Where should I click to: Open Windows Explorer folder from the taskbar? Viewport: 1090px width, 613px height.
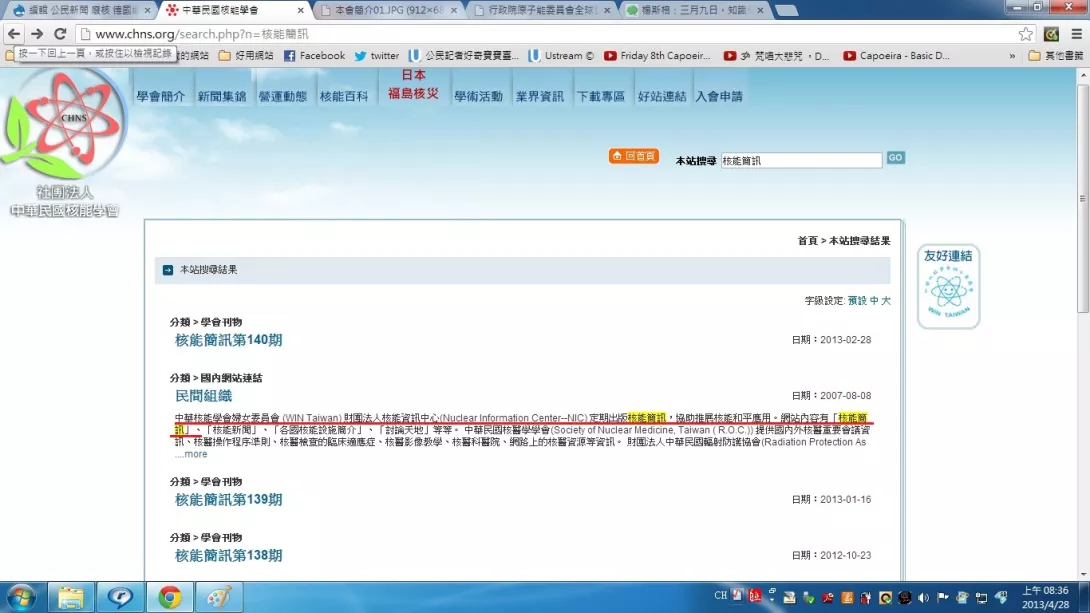click(71, 597)
